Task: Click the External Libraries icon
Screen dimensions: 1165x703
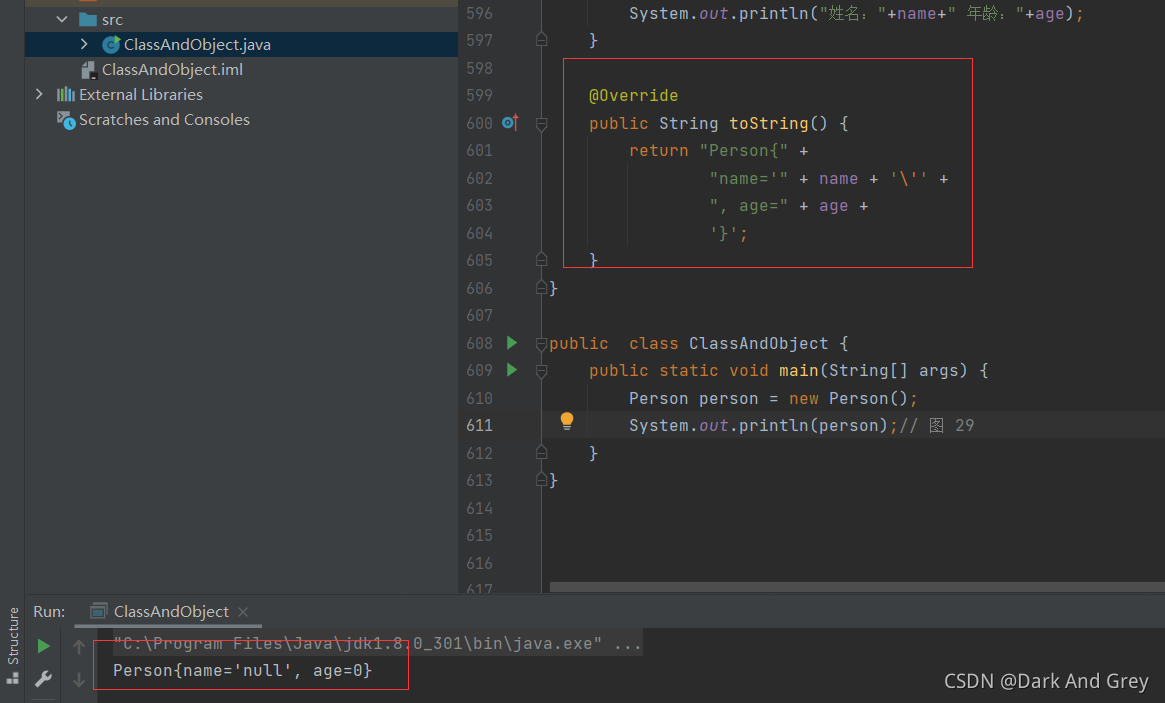Action: click(66, 94)
